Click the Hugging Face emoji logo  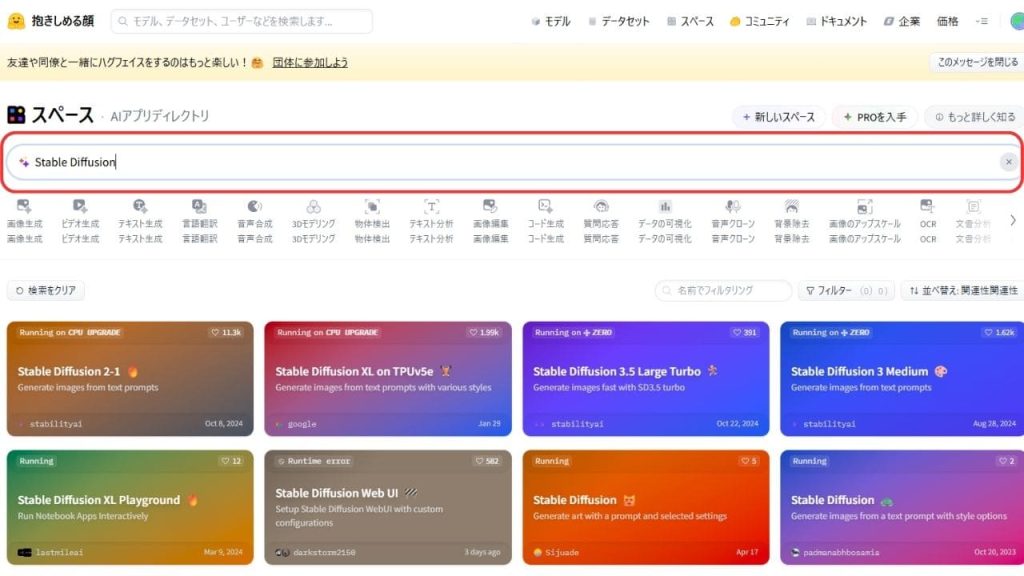tap(16, 21)
